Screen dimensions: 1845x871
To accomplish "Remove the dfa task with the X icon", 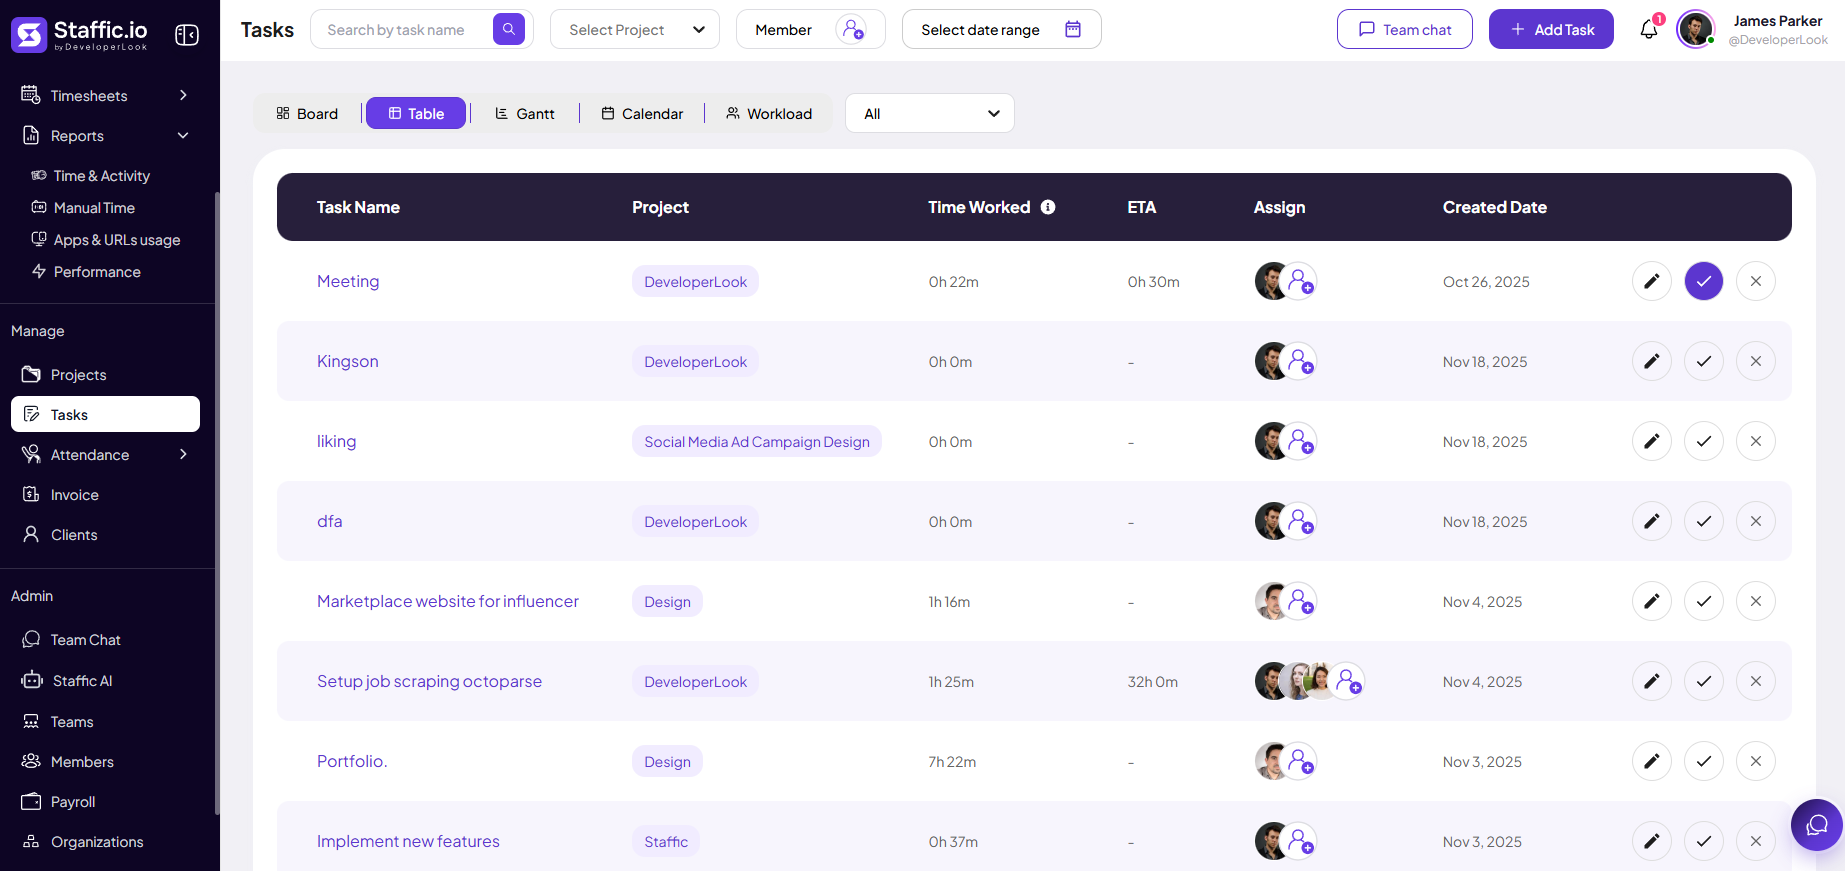I will click(x=1756, y=521).
